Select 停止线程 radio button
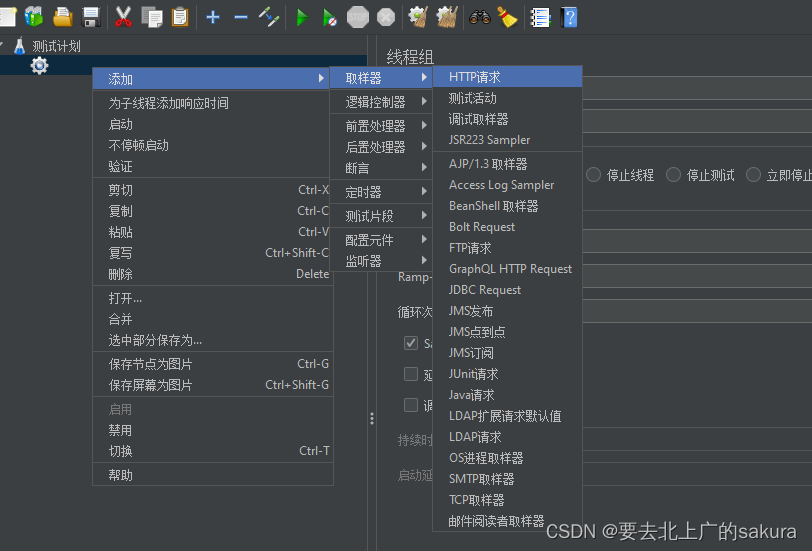 click(x=593, y=175)
